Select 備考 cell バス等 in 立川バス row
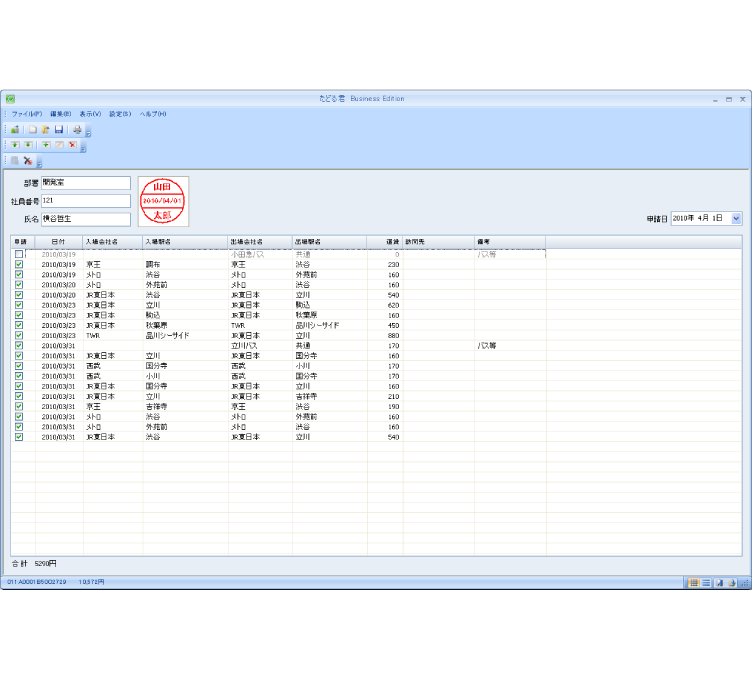Image resolution: width=752 pixels, height=680 pixels. click(x=510, y=345)
